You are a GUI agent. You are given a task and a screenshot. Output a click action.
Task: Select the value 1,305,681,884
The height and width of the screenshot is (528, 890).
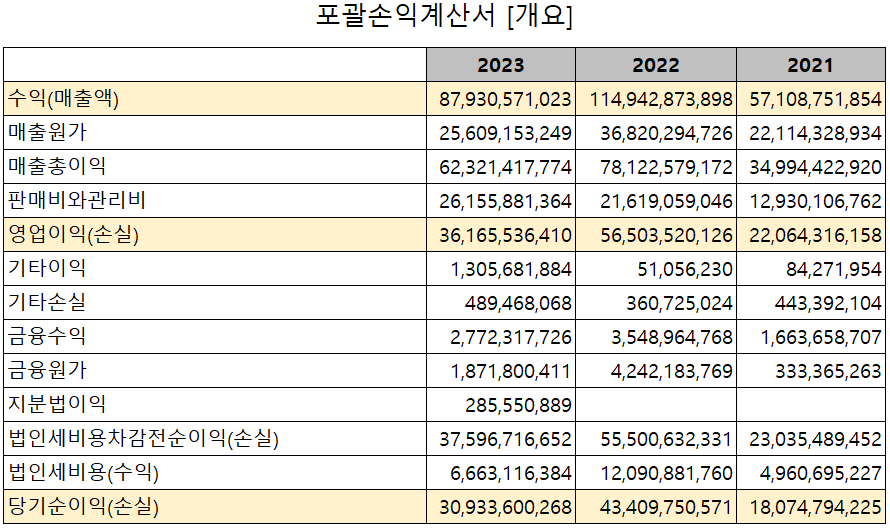click(x=511, y=269)
